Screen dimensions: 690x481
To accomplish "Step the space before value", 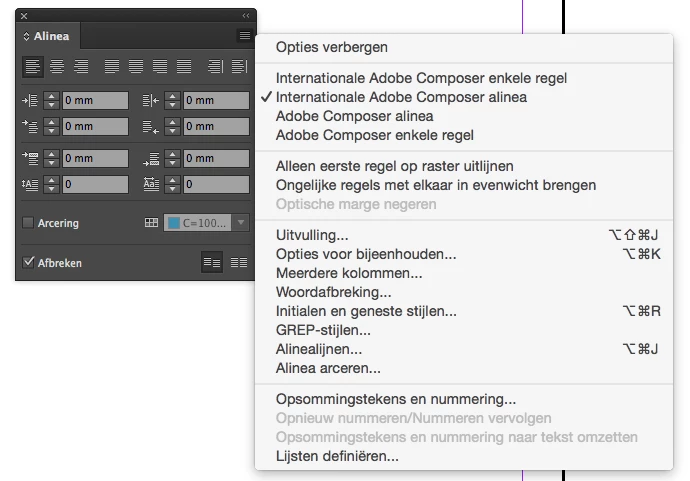I will [x=51, y=158].
